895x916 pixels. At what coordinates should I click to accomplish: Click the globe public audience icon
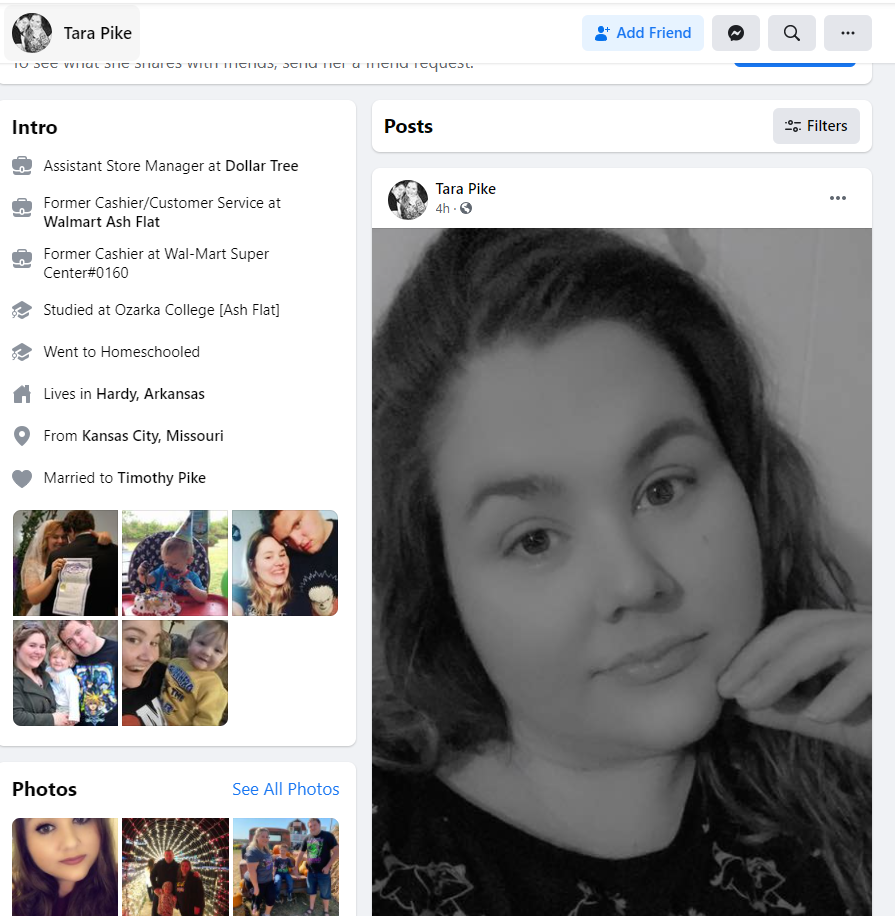(x=466, y=208)
